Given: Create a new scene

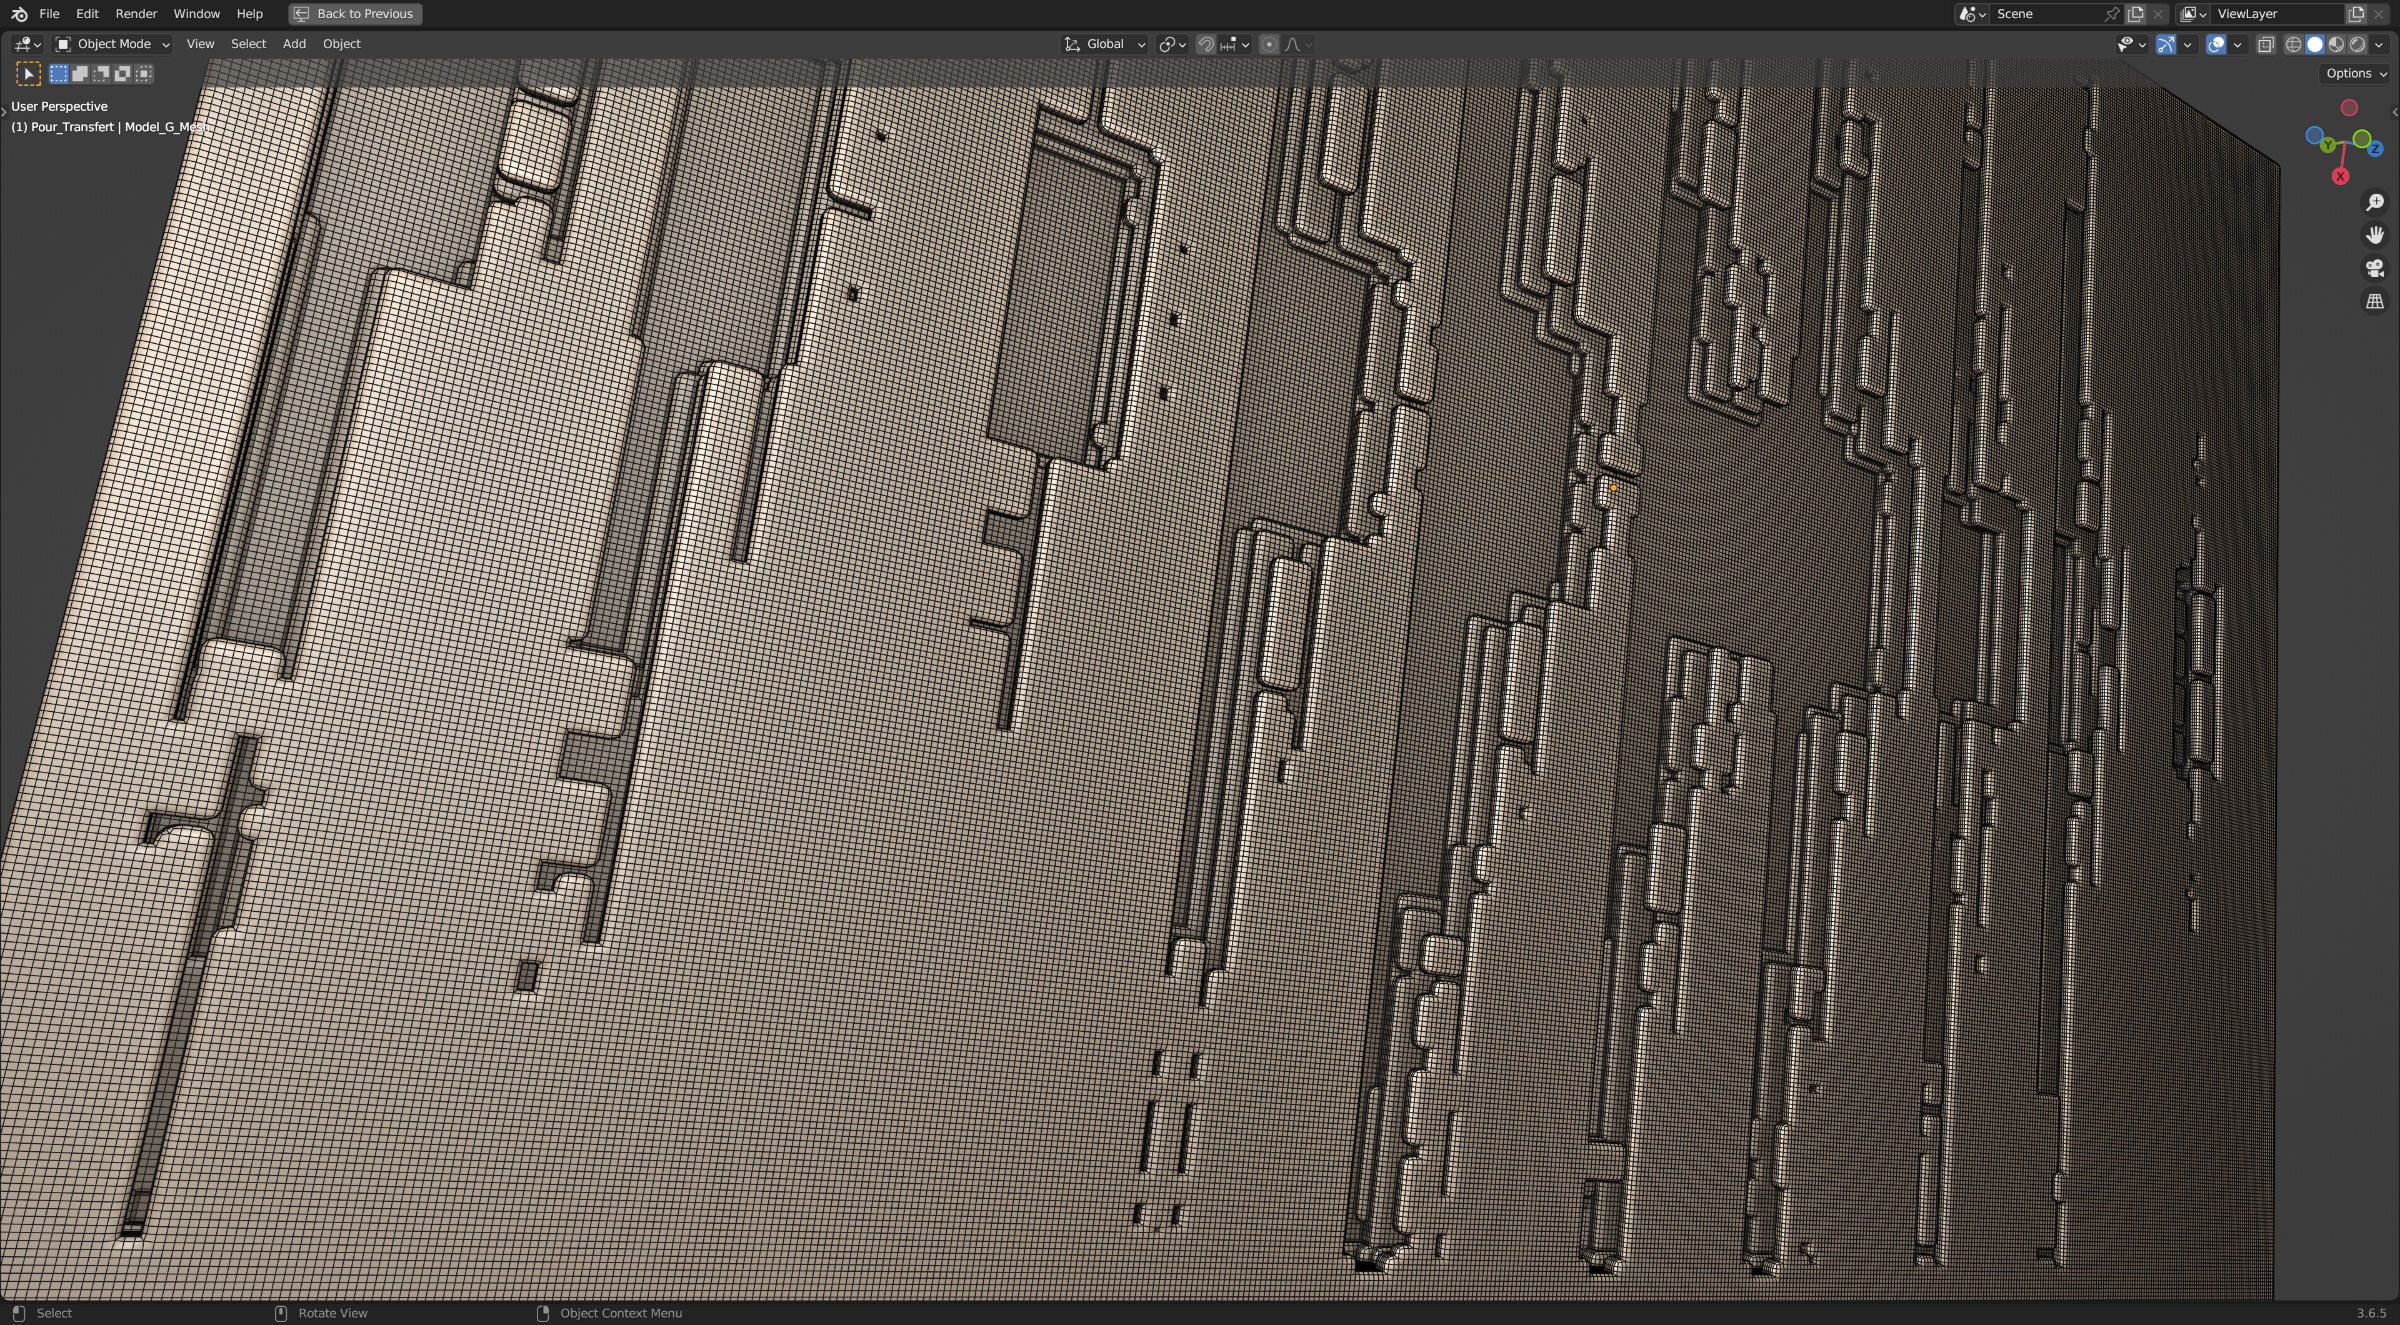Looking at the screenshot, I should [2135, 14].
